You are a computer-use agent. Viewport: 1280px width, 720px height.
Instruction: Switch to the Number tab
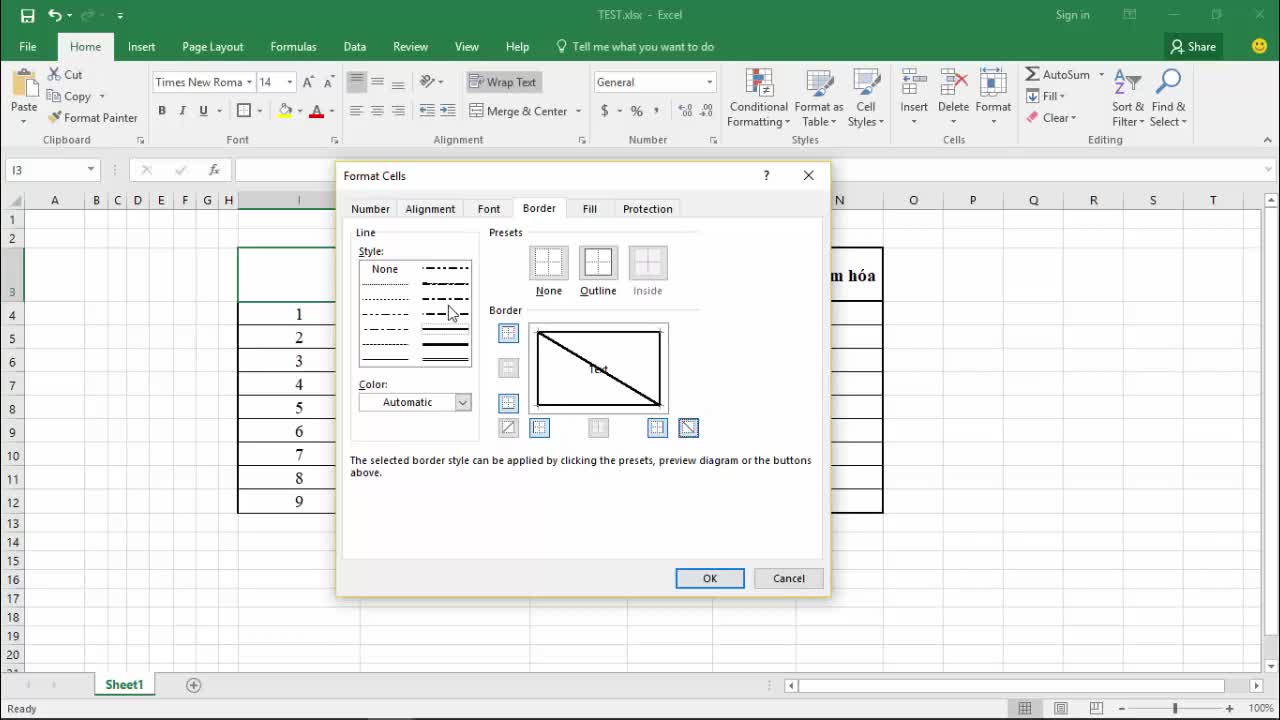coord(370,209)
